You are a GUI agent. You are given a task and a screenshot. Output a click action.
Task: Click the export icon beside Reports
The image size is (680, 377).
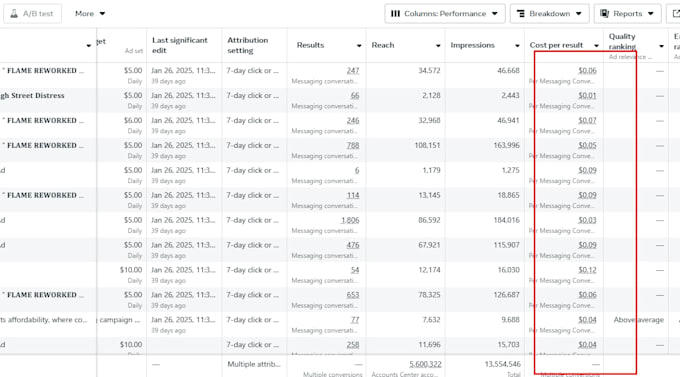pyautogui.click(x=675, y=13)
